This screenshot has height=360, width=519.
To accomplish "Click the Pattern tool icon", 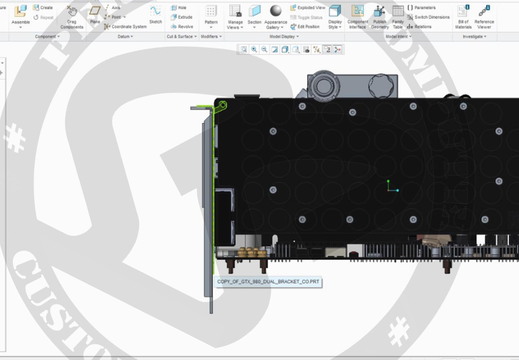I will click(211, 11).
